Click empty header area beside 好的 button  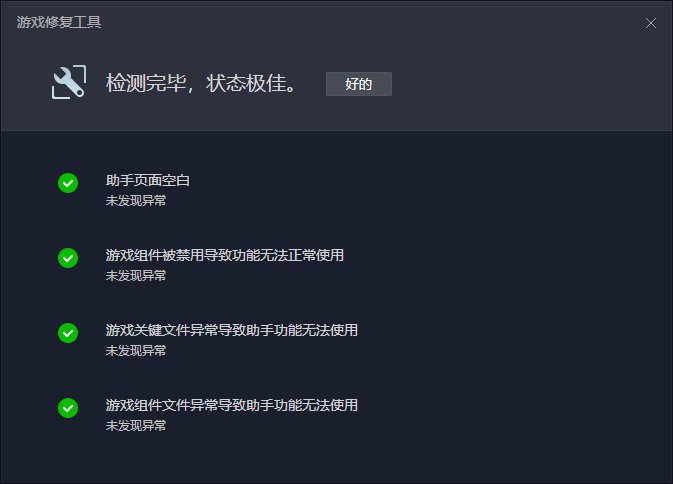click(x=515, y=84)
